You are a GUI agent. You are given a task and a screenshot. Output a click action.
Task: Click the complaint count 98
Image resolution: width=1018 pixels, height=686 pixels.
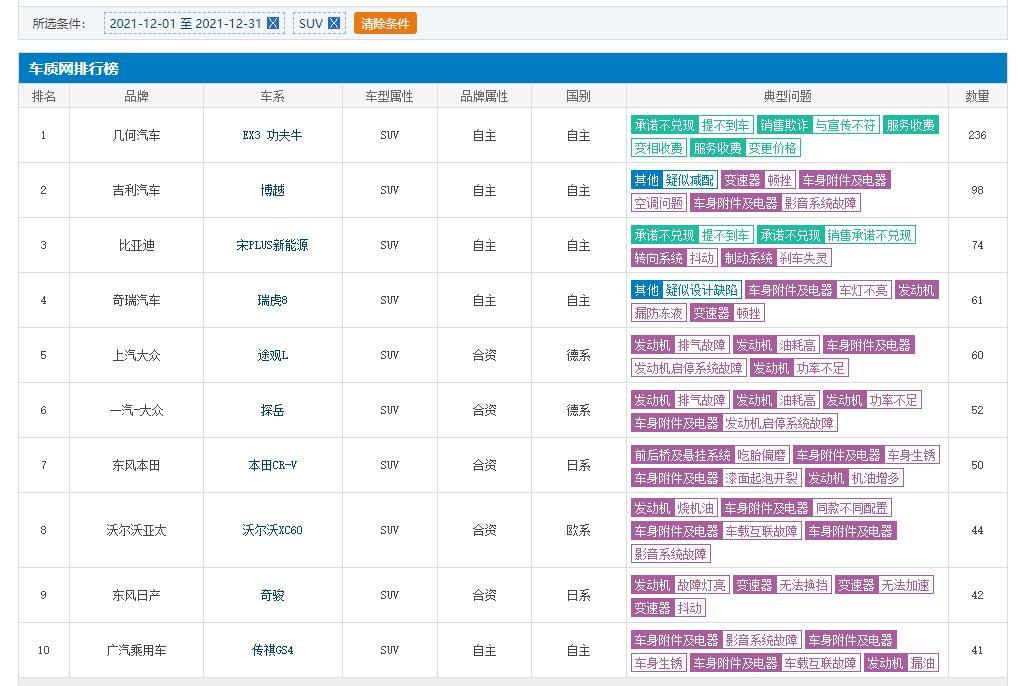tap(977, 190)
